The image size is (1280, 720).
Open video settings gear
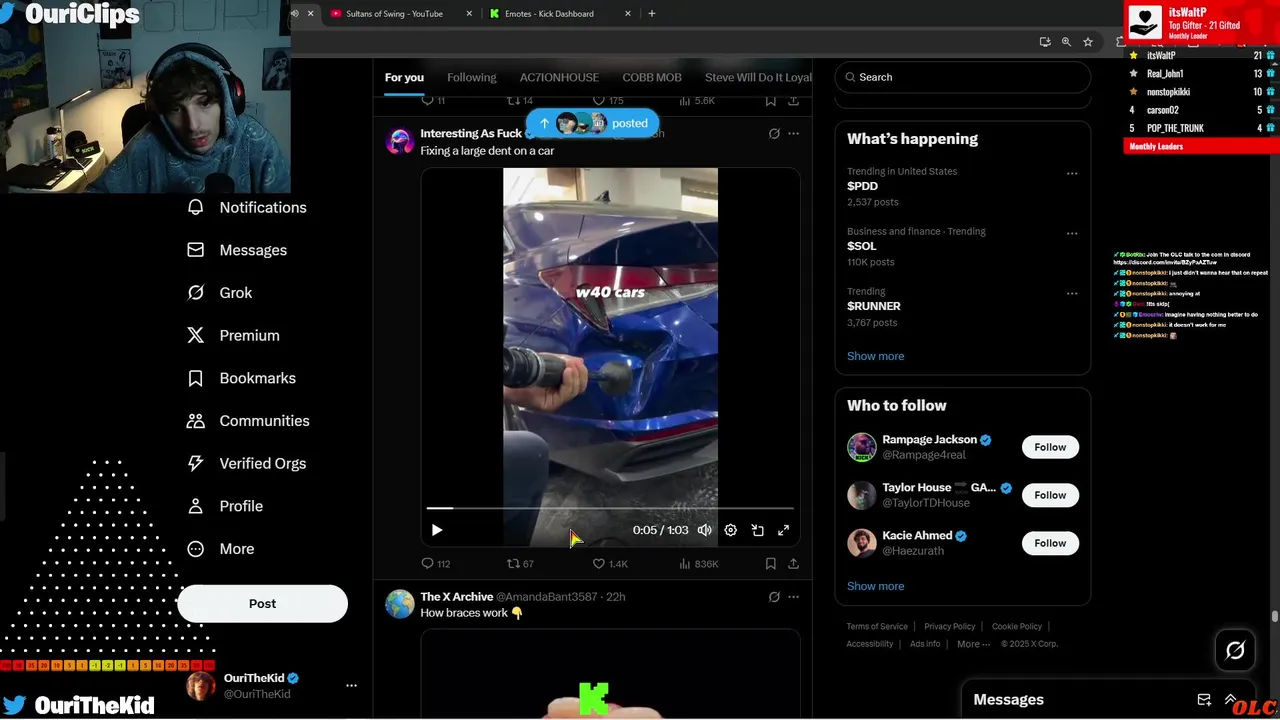[731, 530]
